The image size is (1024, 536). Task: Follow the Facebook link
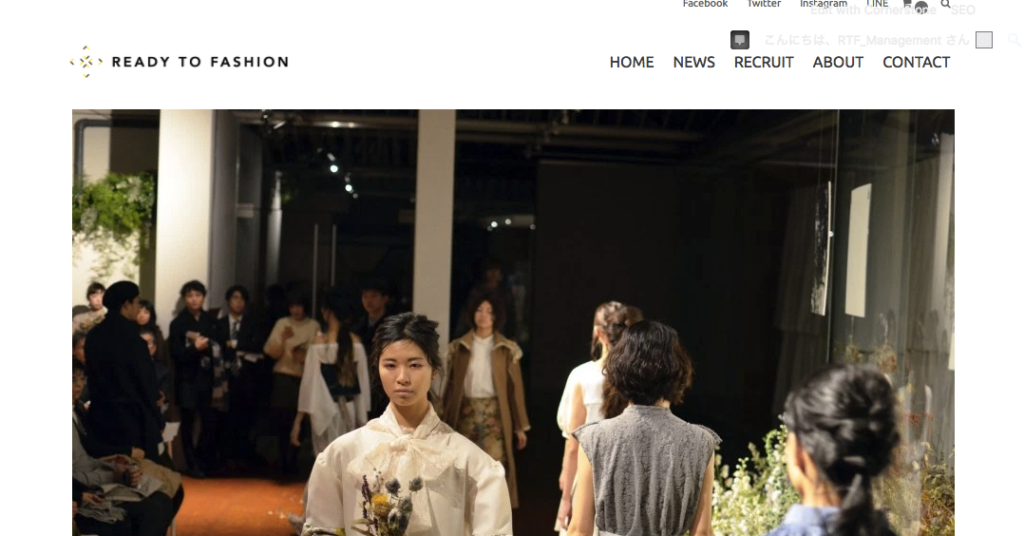point(705,4)
